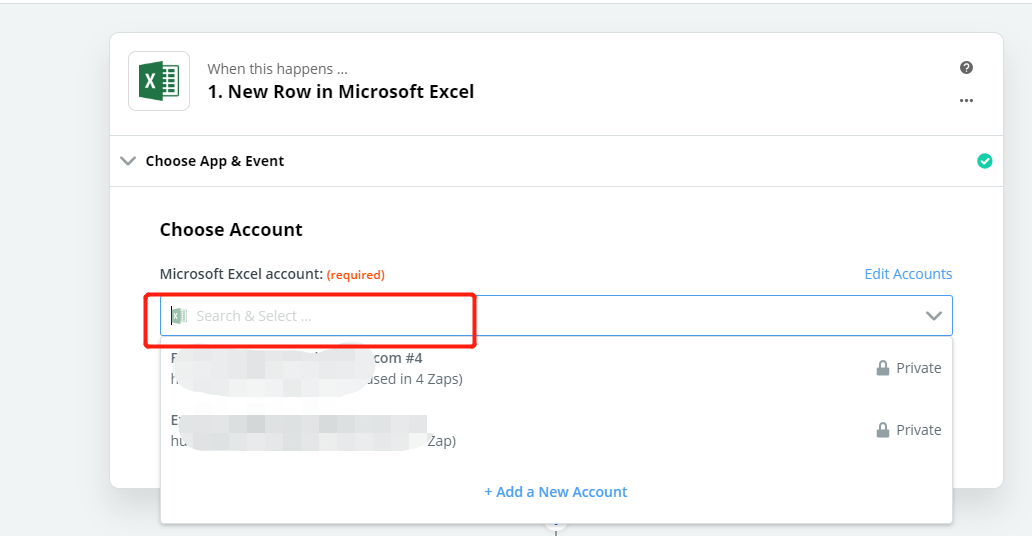The height and width of the screenshot is (536, 1032).
Task: Open the Edit Accounts link
Action: [908, 274]
